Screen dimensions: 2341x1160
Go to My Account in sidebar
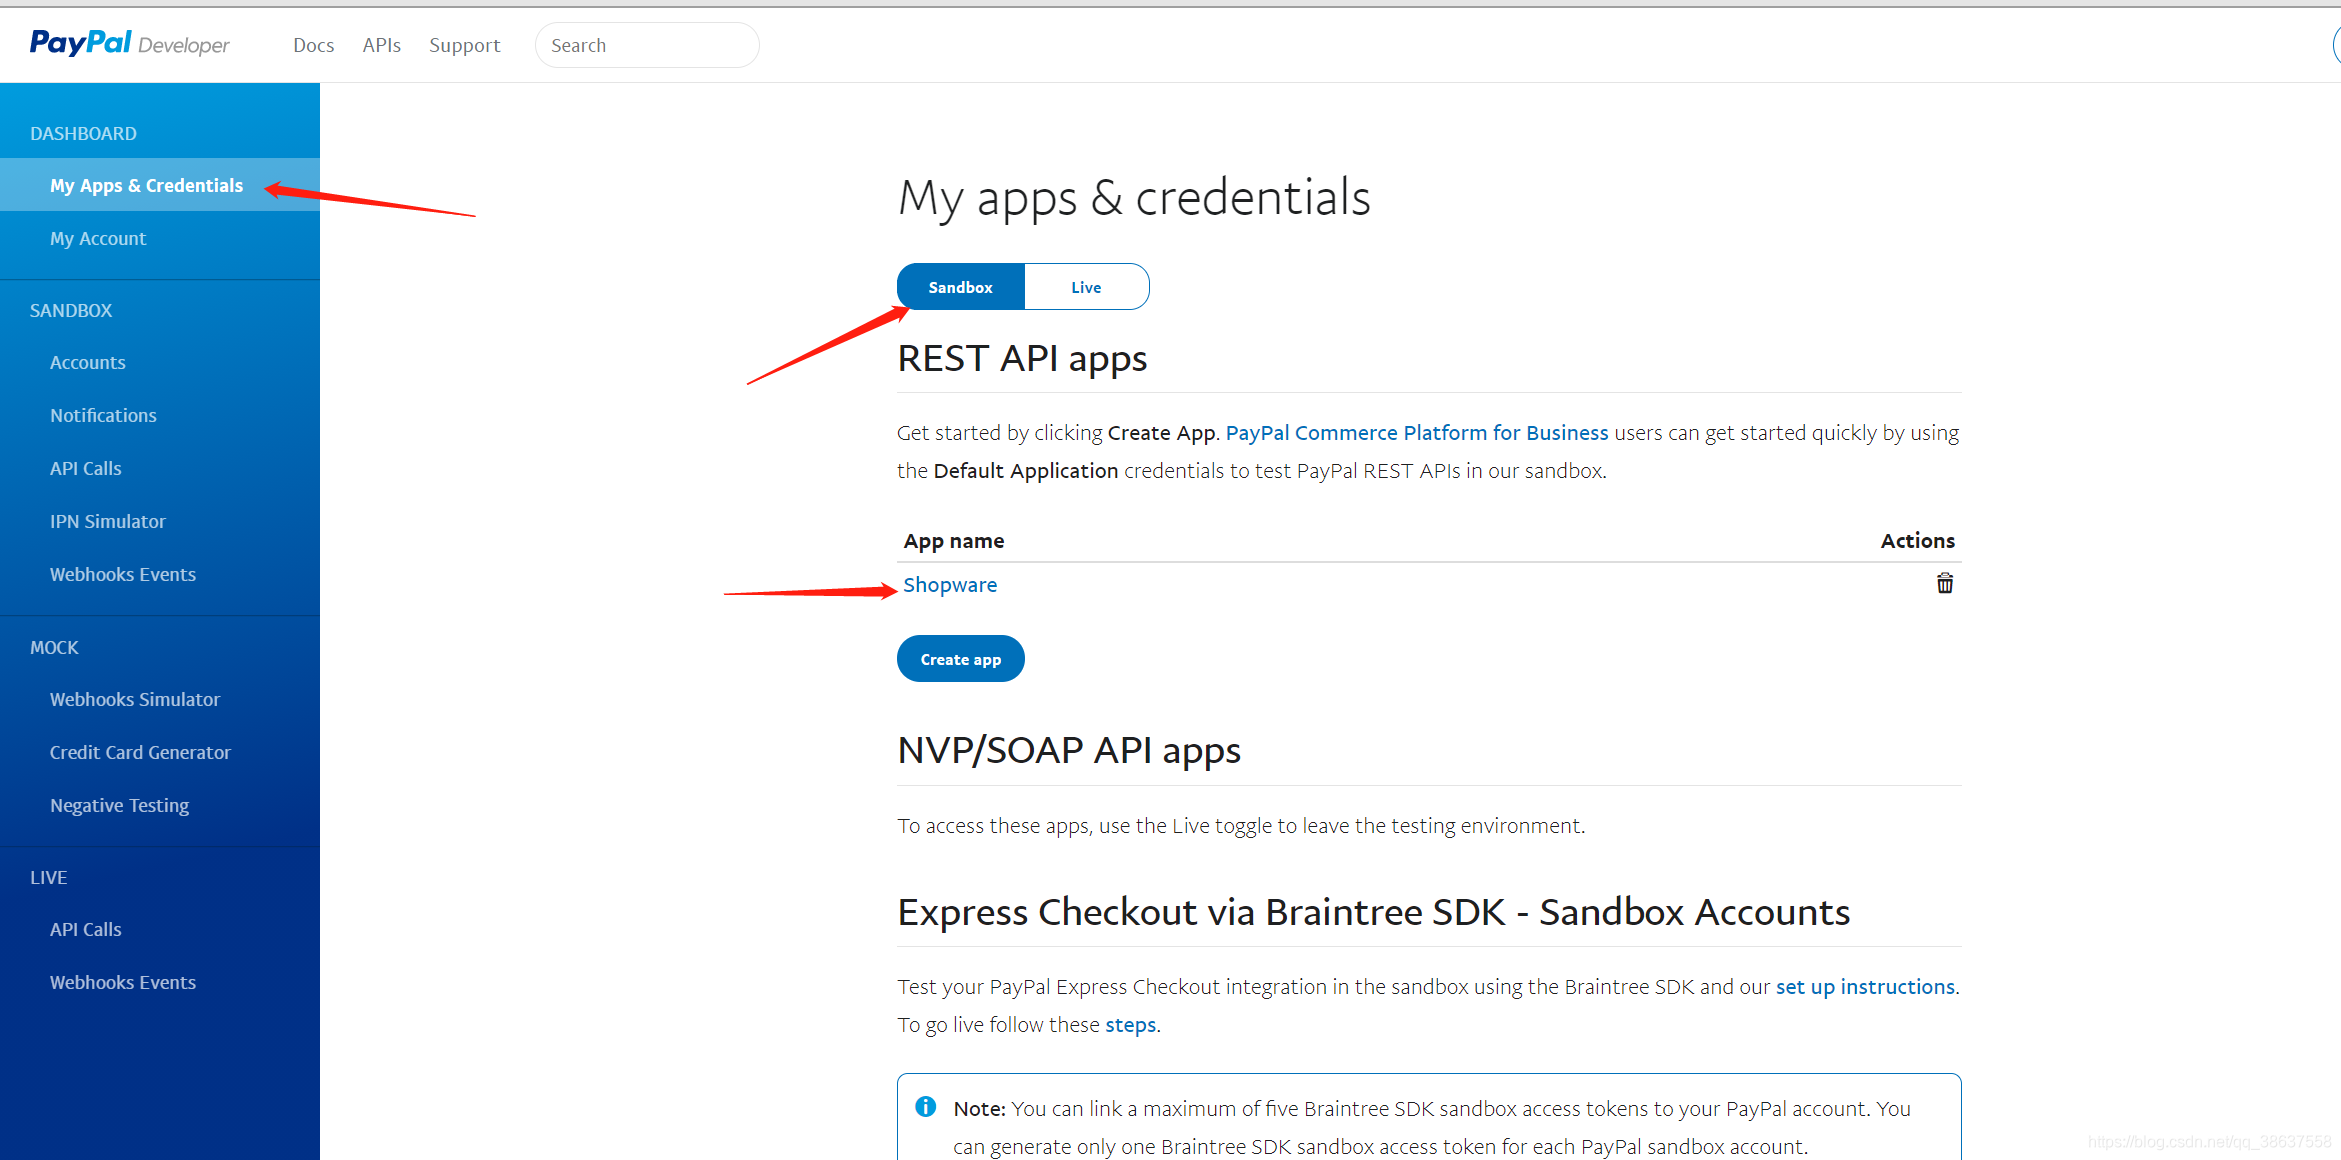[98, 238]
